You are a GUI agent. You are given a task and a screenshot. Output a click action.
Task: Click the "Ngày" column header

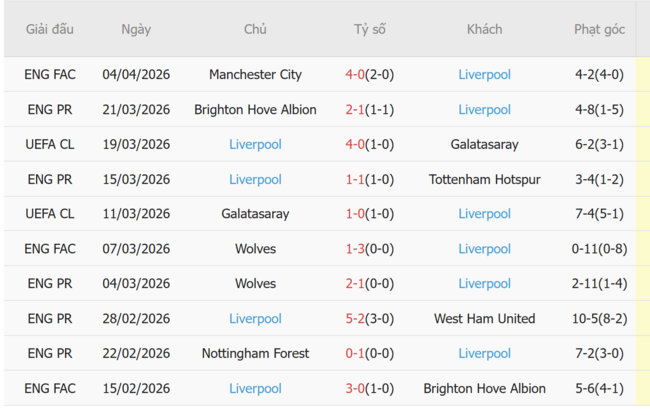click(x=136, y=30)
